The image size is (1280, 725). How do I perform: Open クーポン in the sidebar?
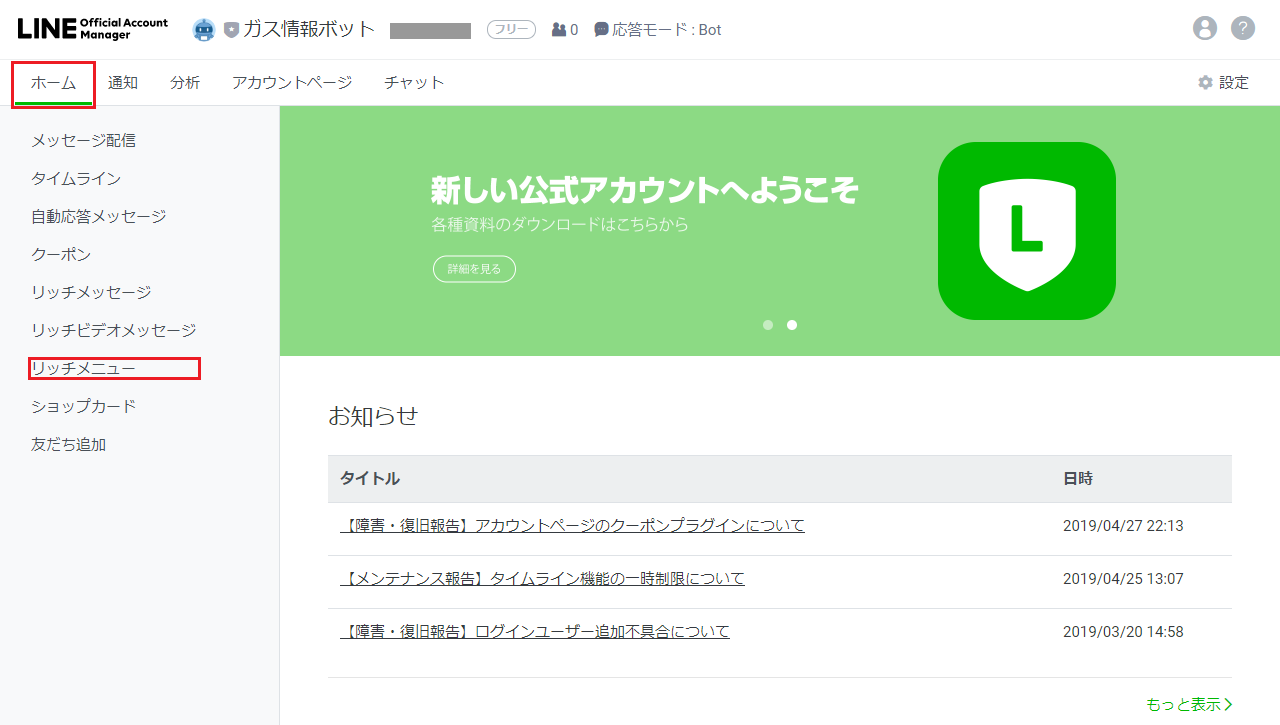tap(61, 254)
